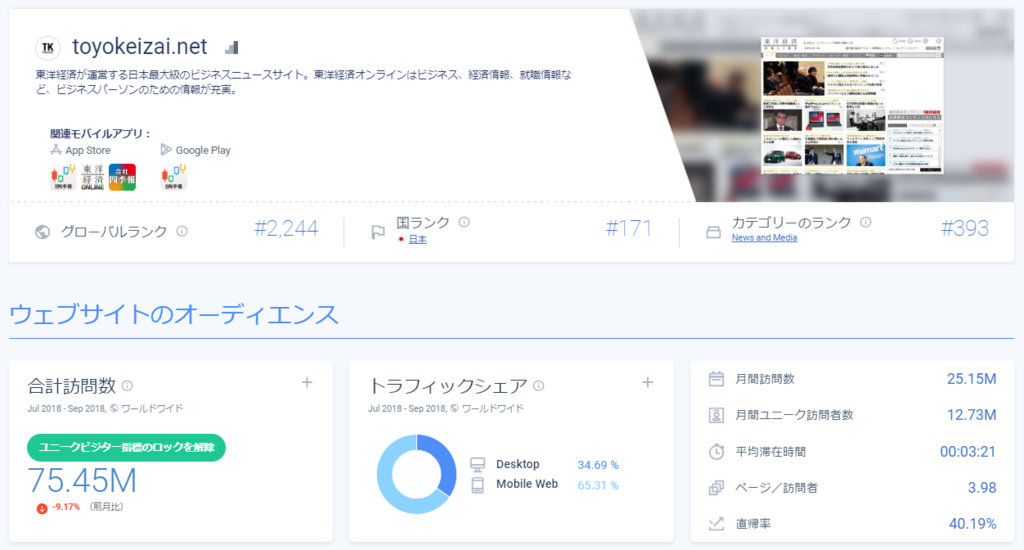Click the monthly visits value 25.15M
The image size is (1024, 550).
971,379
